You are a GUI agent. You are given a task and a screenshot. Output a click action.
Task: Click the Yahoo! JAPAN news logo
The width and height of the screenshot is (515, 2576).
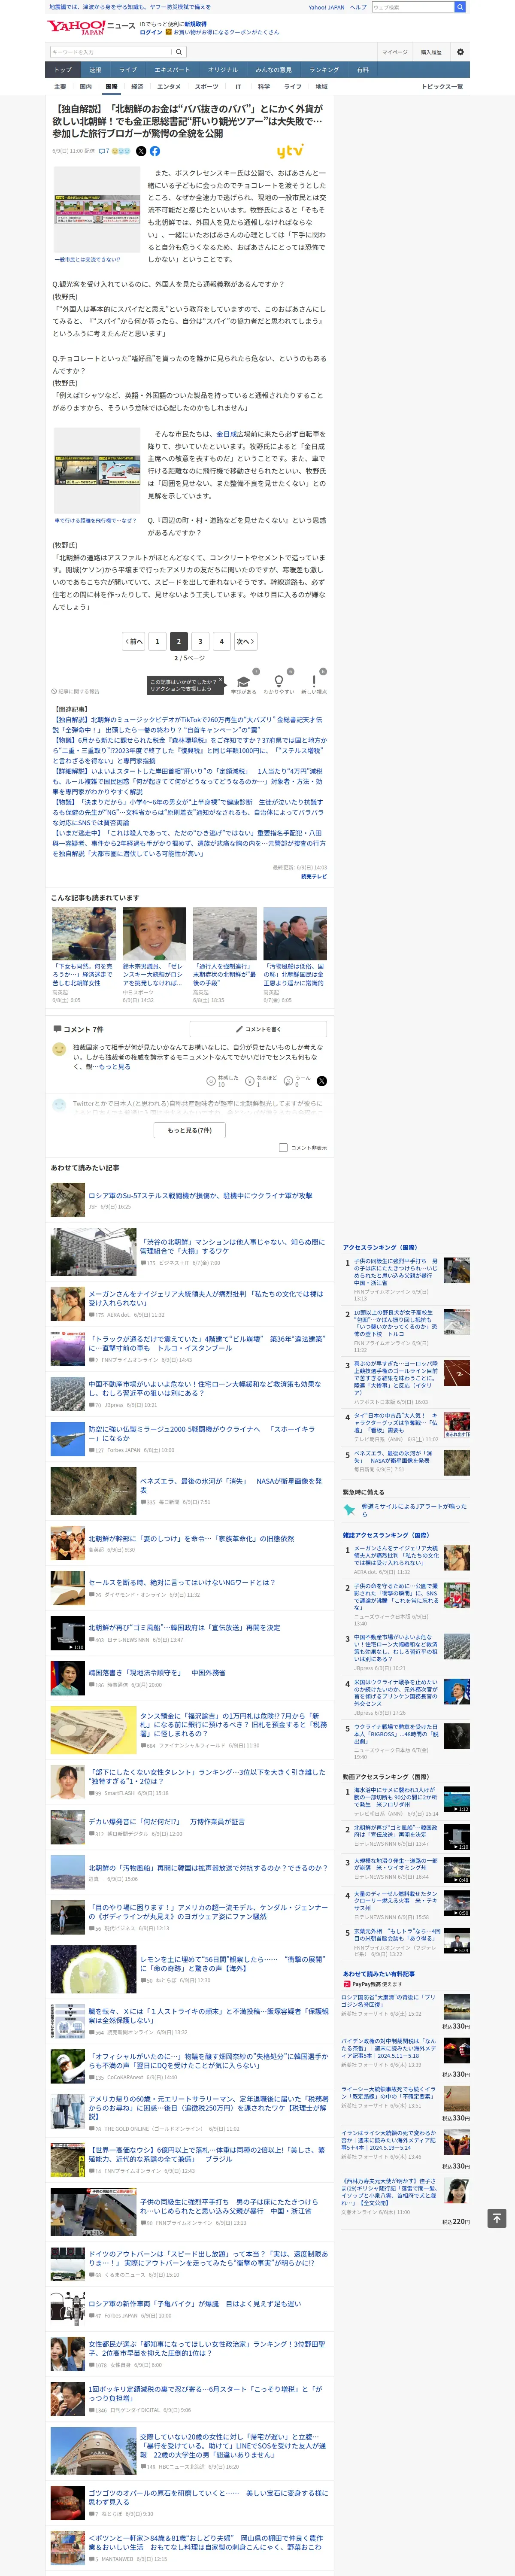point(91,27)
